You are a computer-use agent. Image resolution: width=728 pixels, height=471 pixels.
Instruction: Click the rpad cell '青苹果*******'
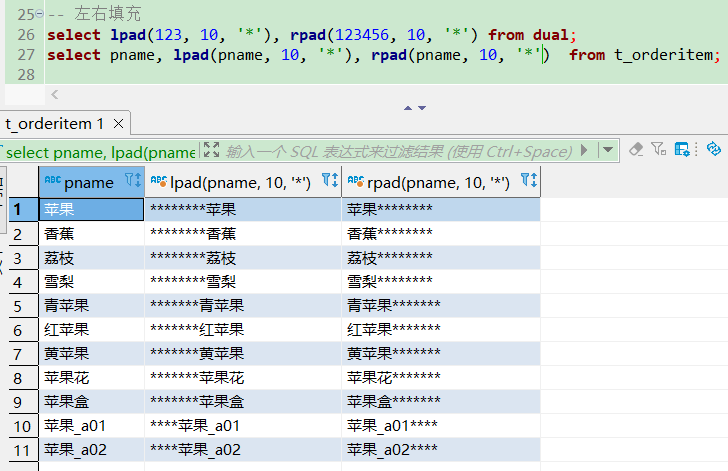(x=441, y=306)
